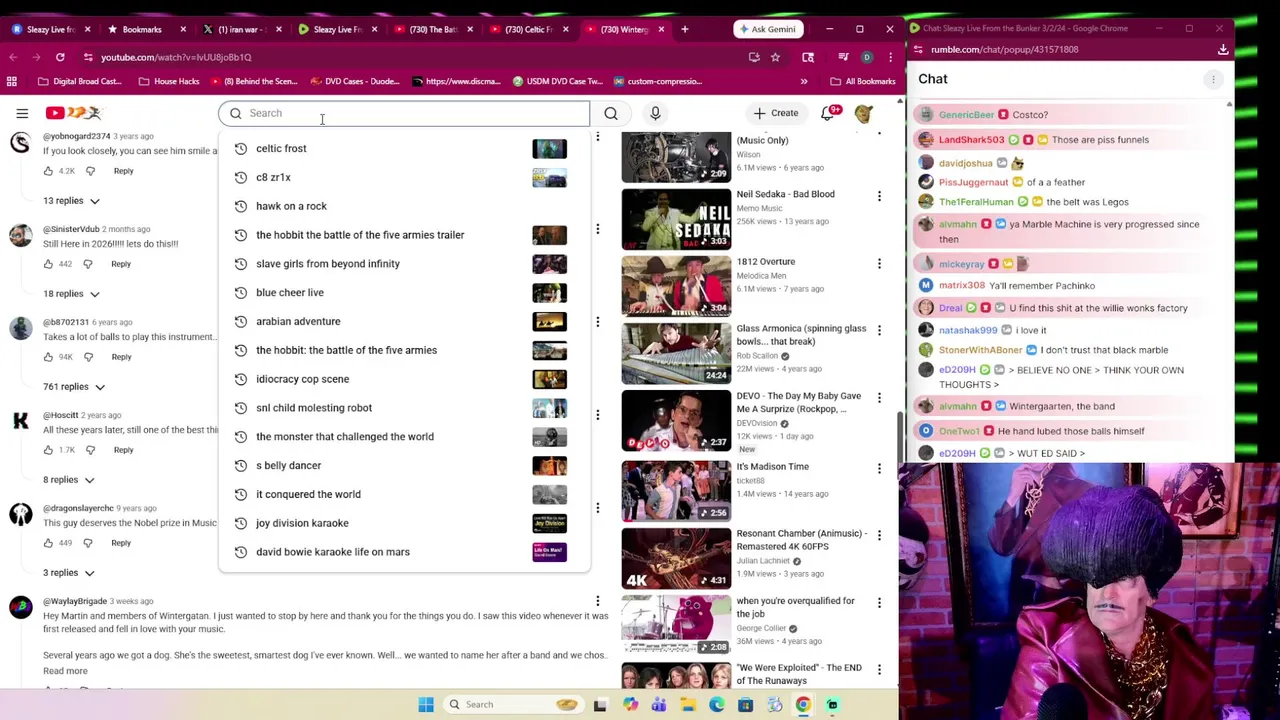Open a new Chrome tab
Screen dimensions: 1280x720
684,29
